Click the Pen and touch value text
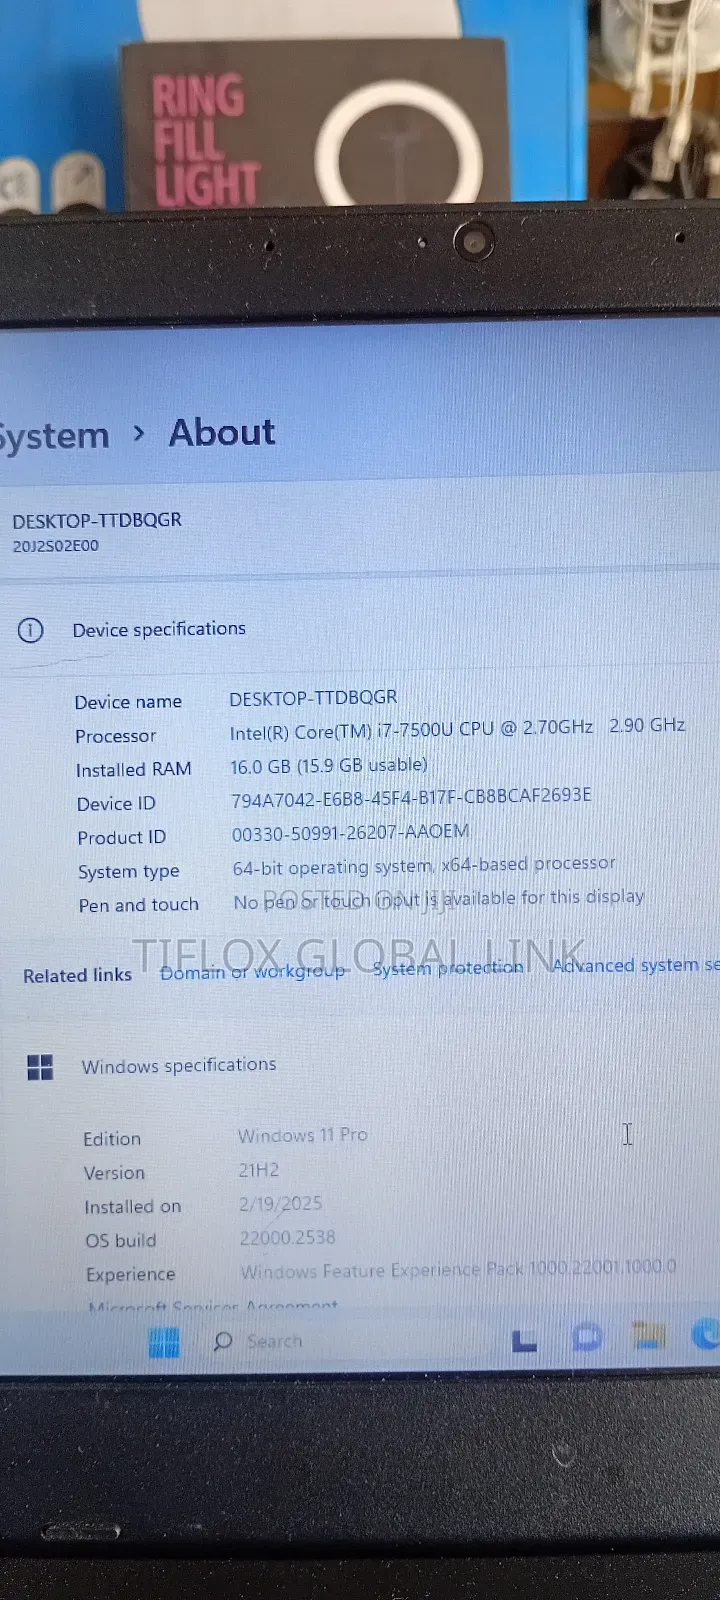 [439, 899]
